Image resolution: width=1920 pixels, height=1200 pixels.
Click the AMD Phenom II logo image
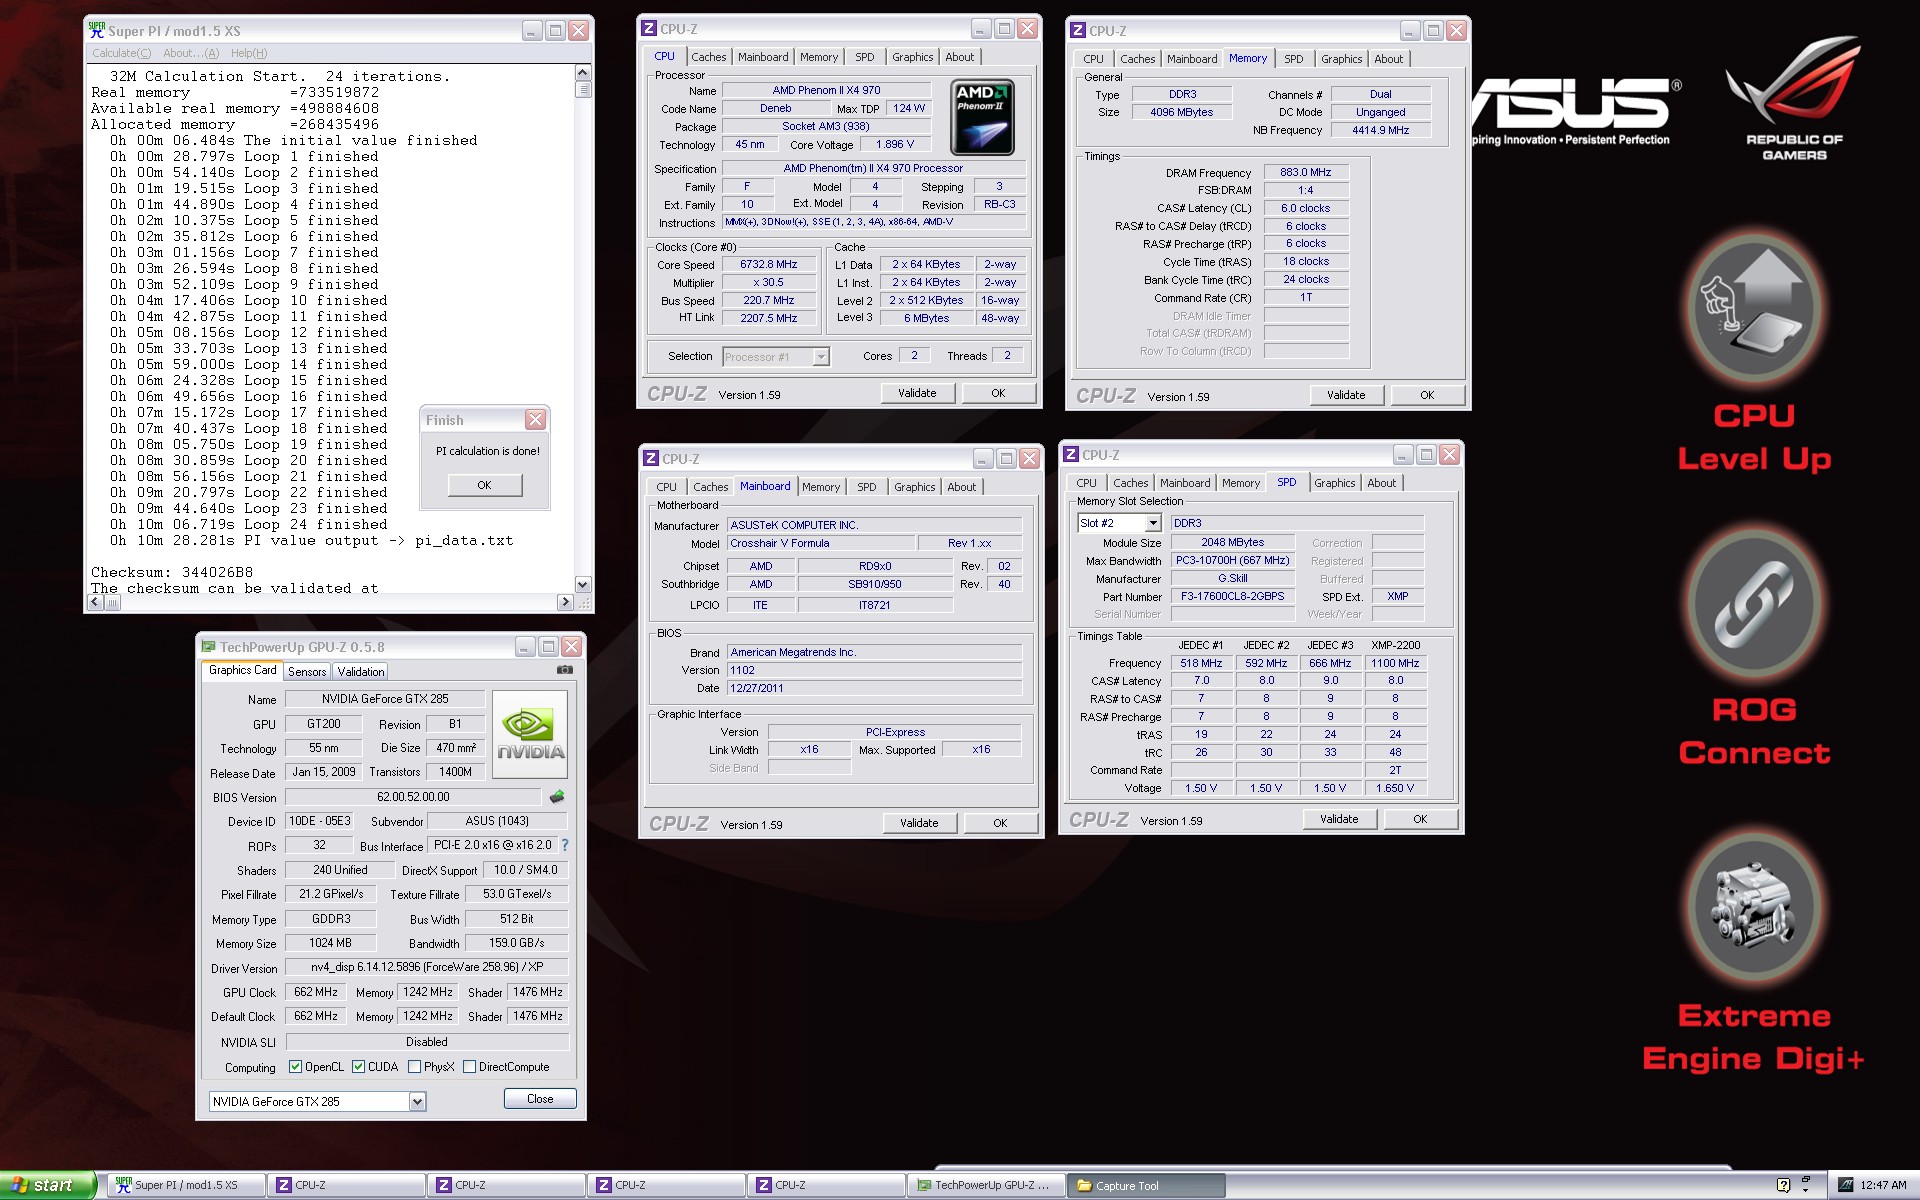(982, 117)
